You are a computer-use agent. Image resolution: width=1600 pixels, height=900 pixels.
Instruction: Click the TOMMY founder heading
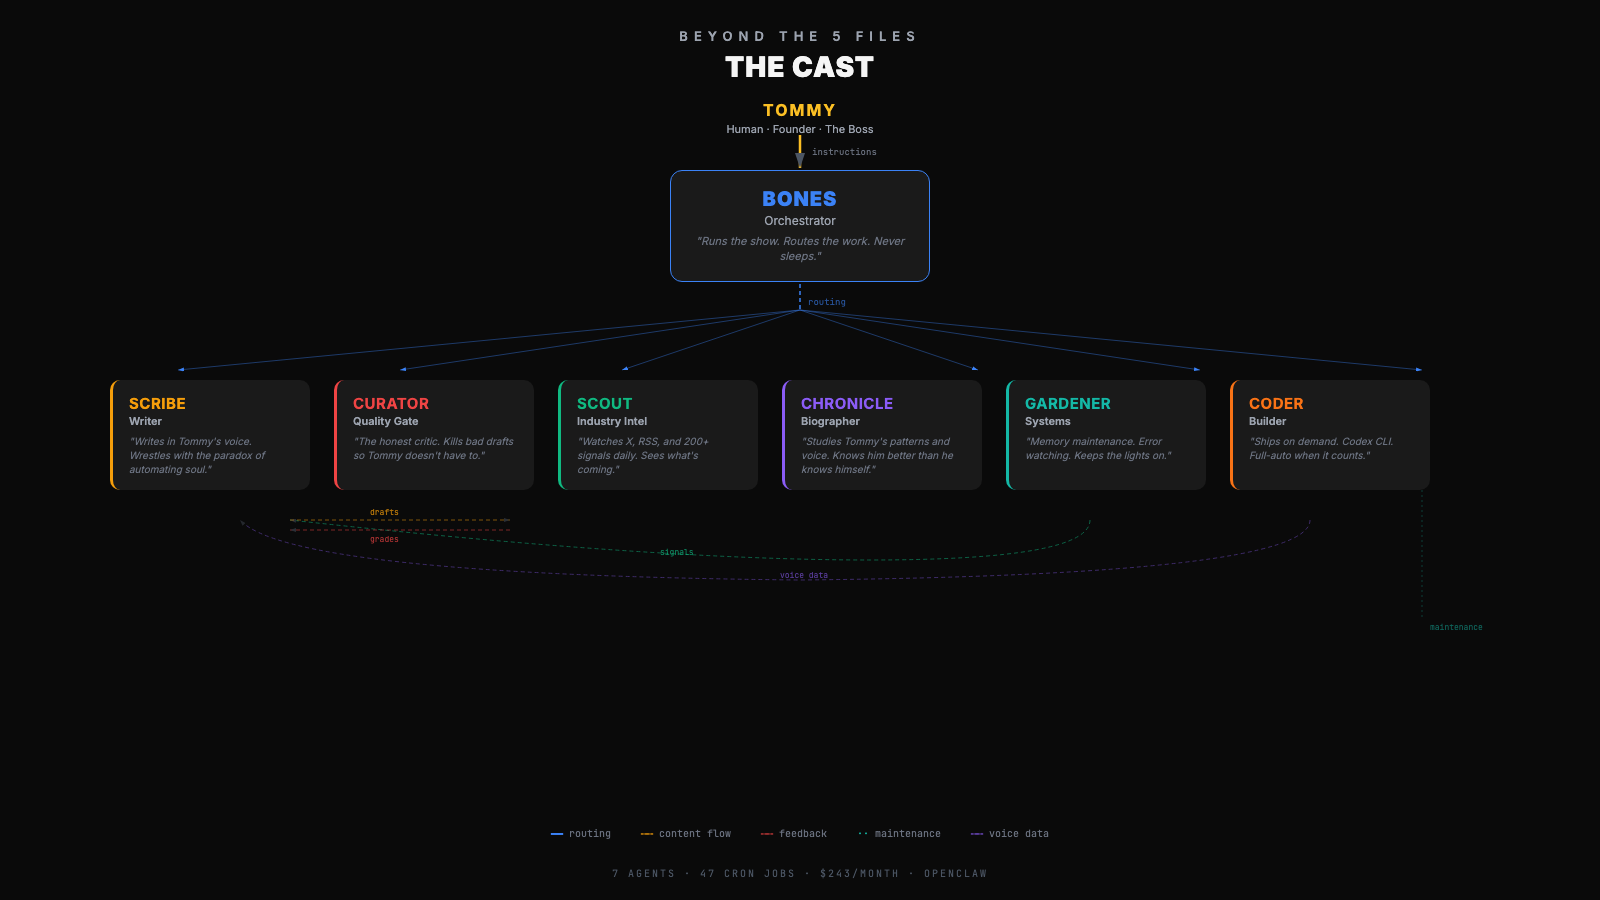pos(799,110)
